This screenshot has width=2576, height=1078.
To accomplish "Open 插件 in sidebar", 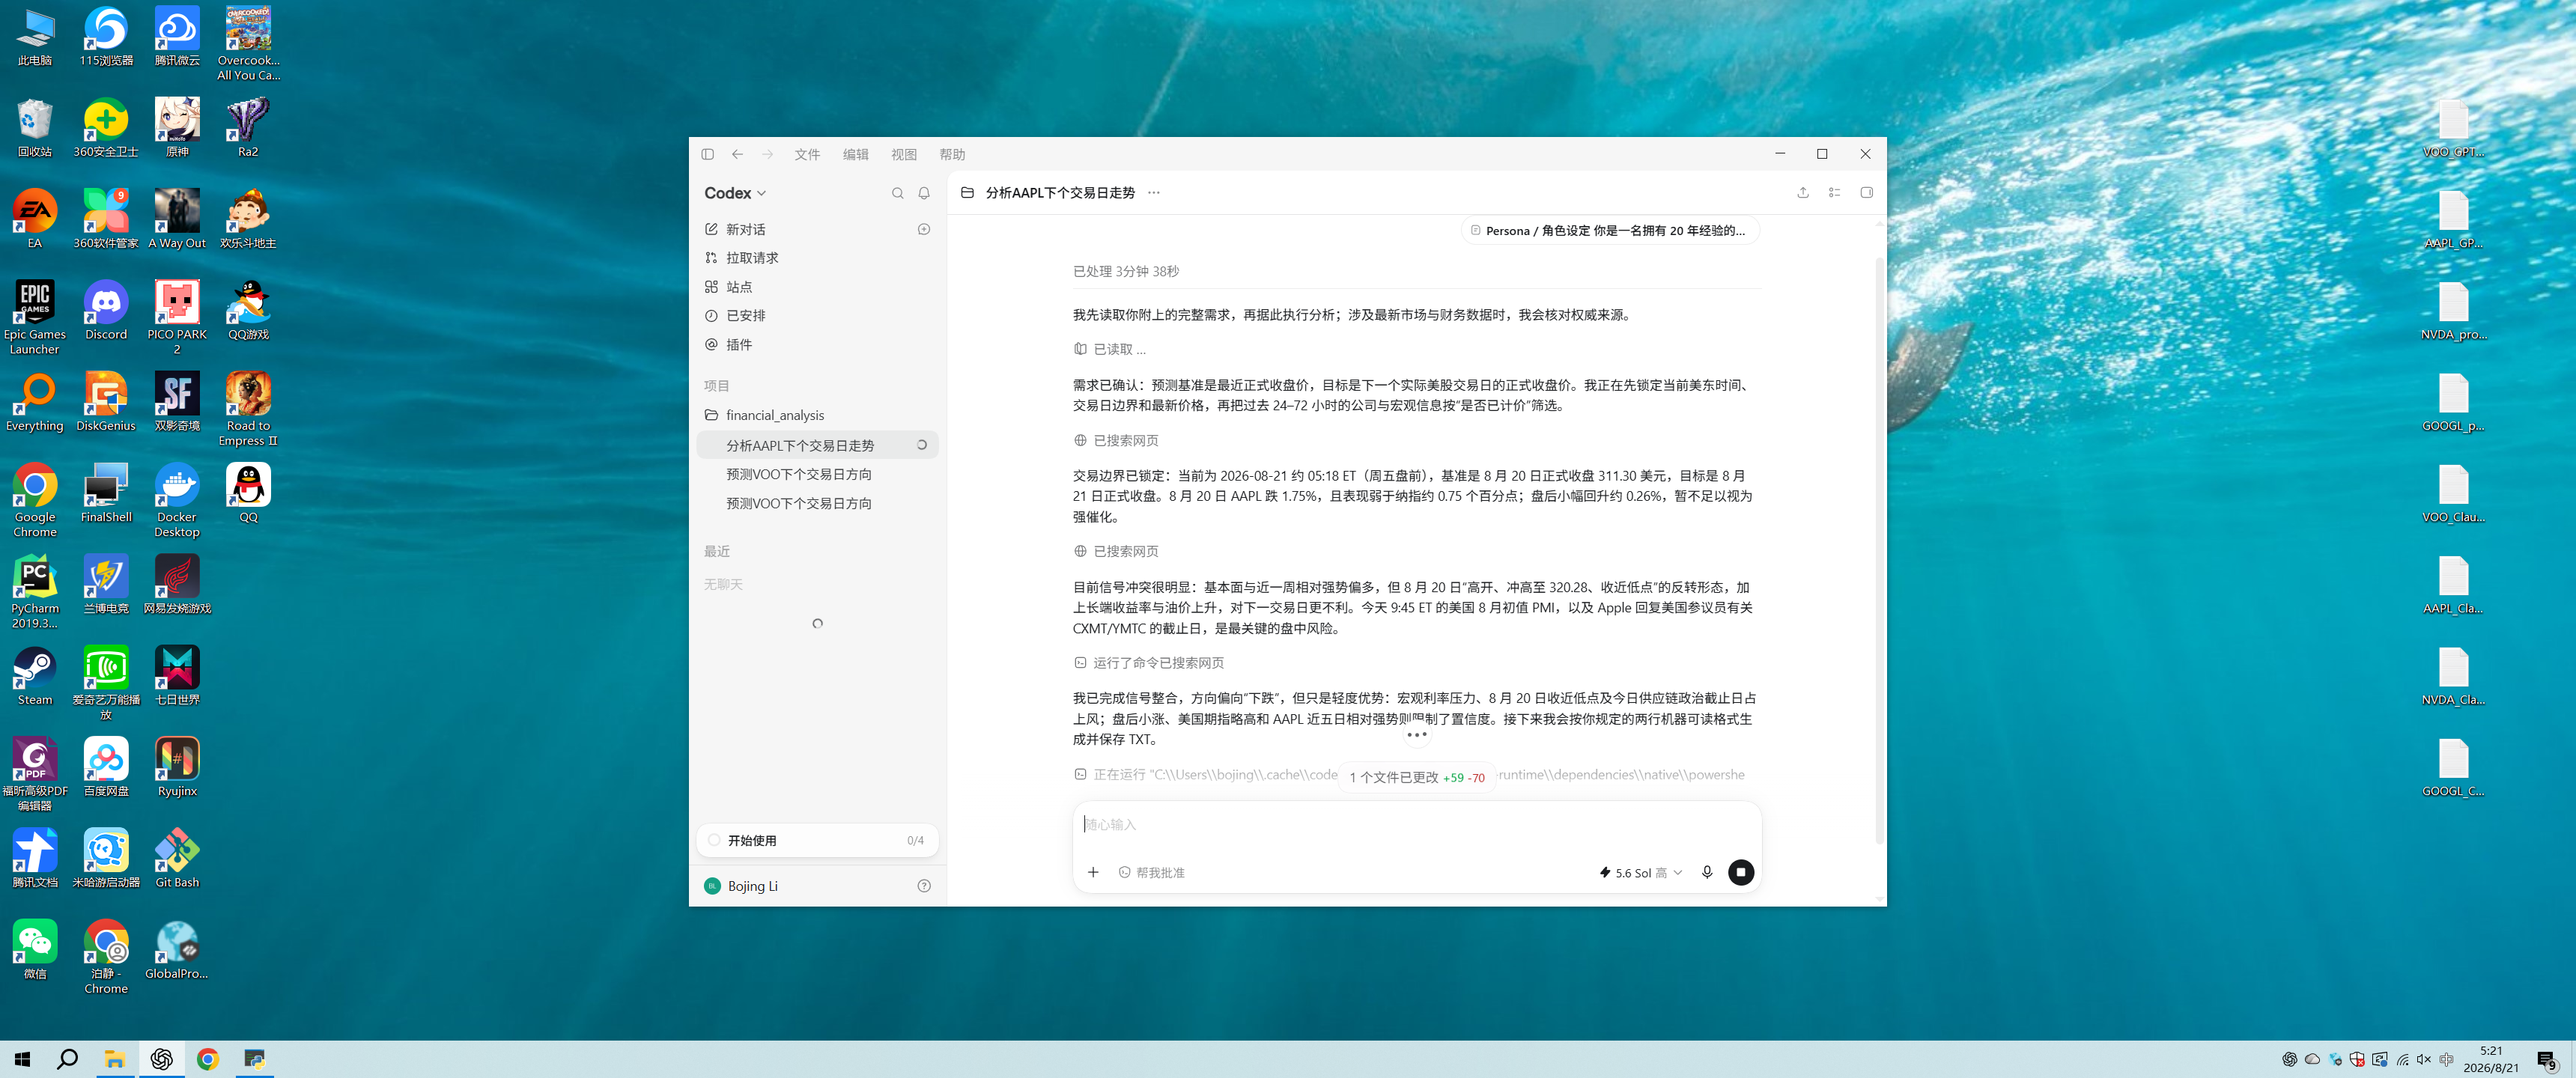I will (x=817, y=344).
